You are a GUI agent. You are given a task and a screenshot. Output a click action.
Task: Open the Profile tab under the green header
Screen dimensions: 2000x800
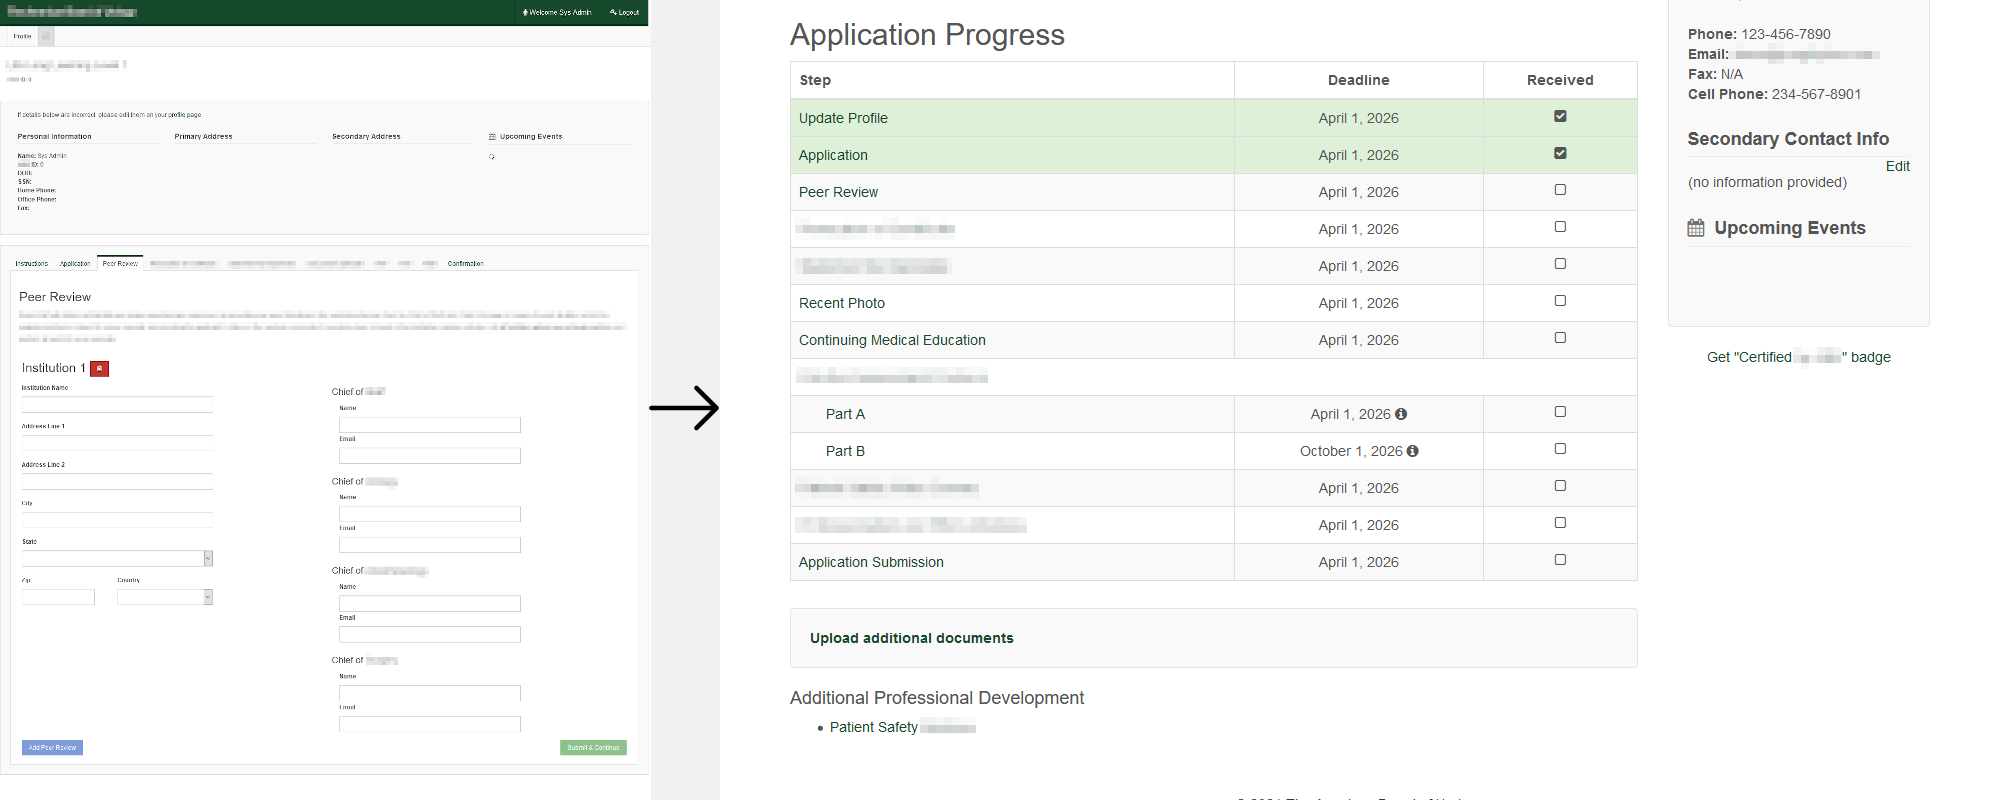22,36
